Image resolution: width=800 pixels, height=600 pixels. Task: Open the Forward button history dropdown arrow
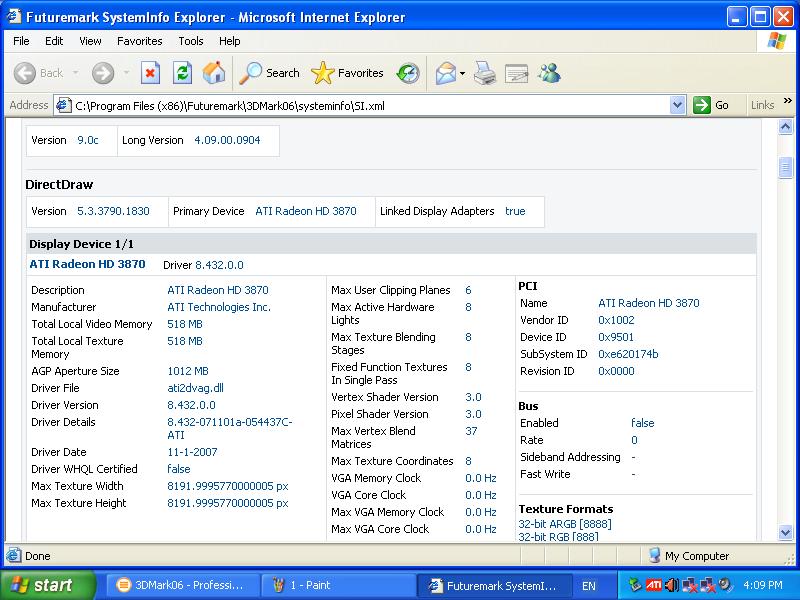click(126, 73)
